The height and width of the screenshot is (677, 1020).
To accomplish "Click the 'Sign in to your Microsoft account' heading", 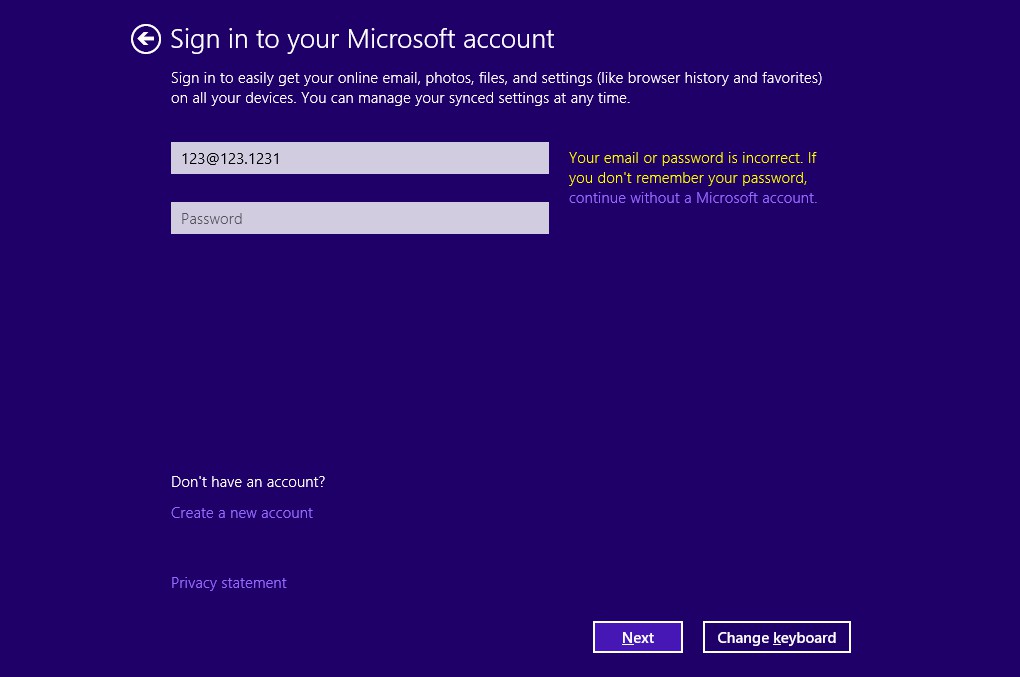I will tap(362, 39).
